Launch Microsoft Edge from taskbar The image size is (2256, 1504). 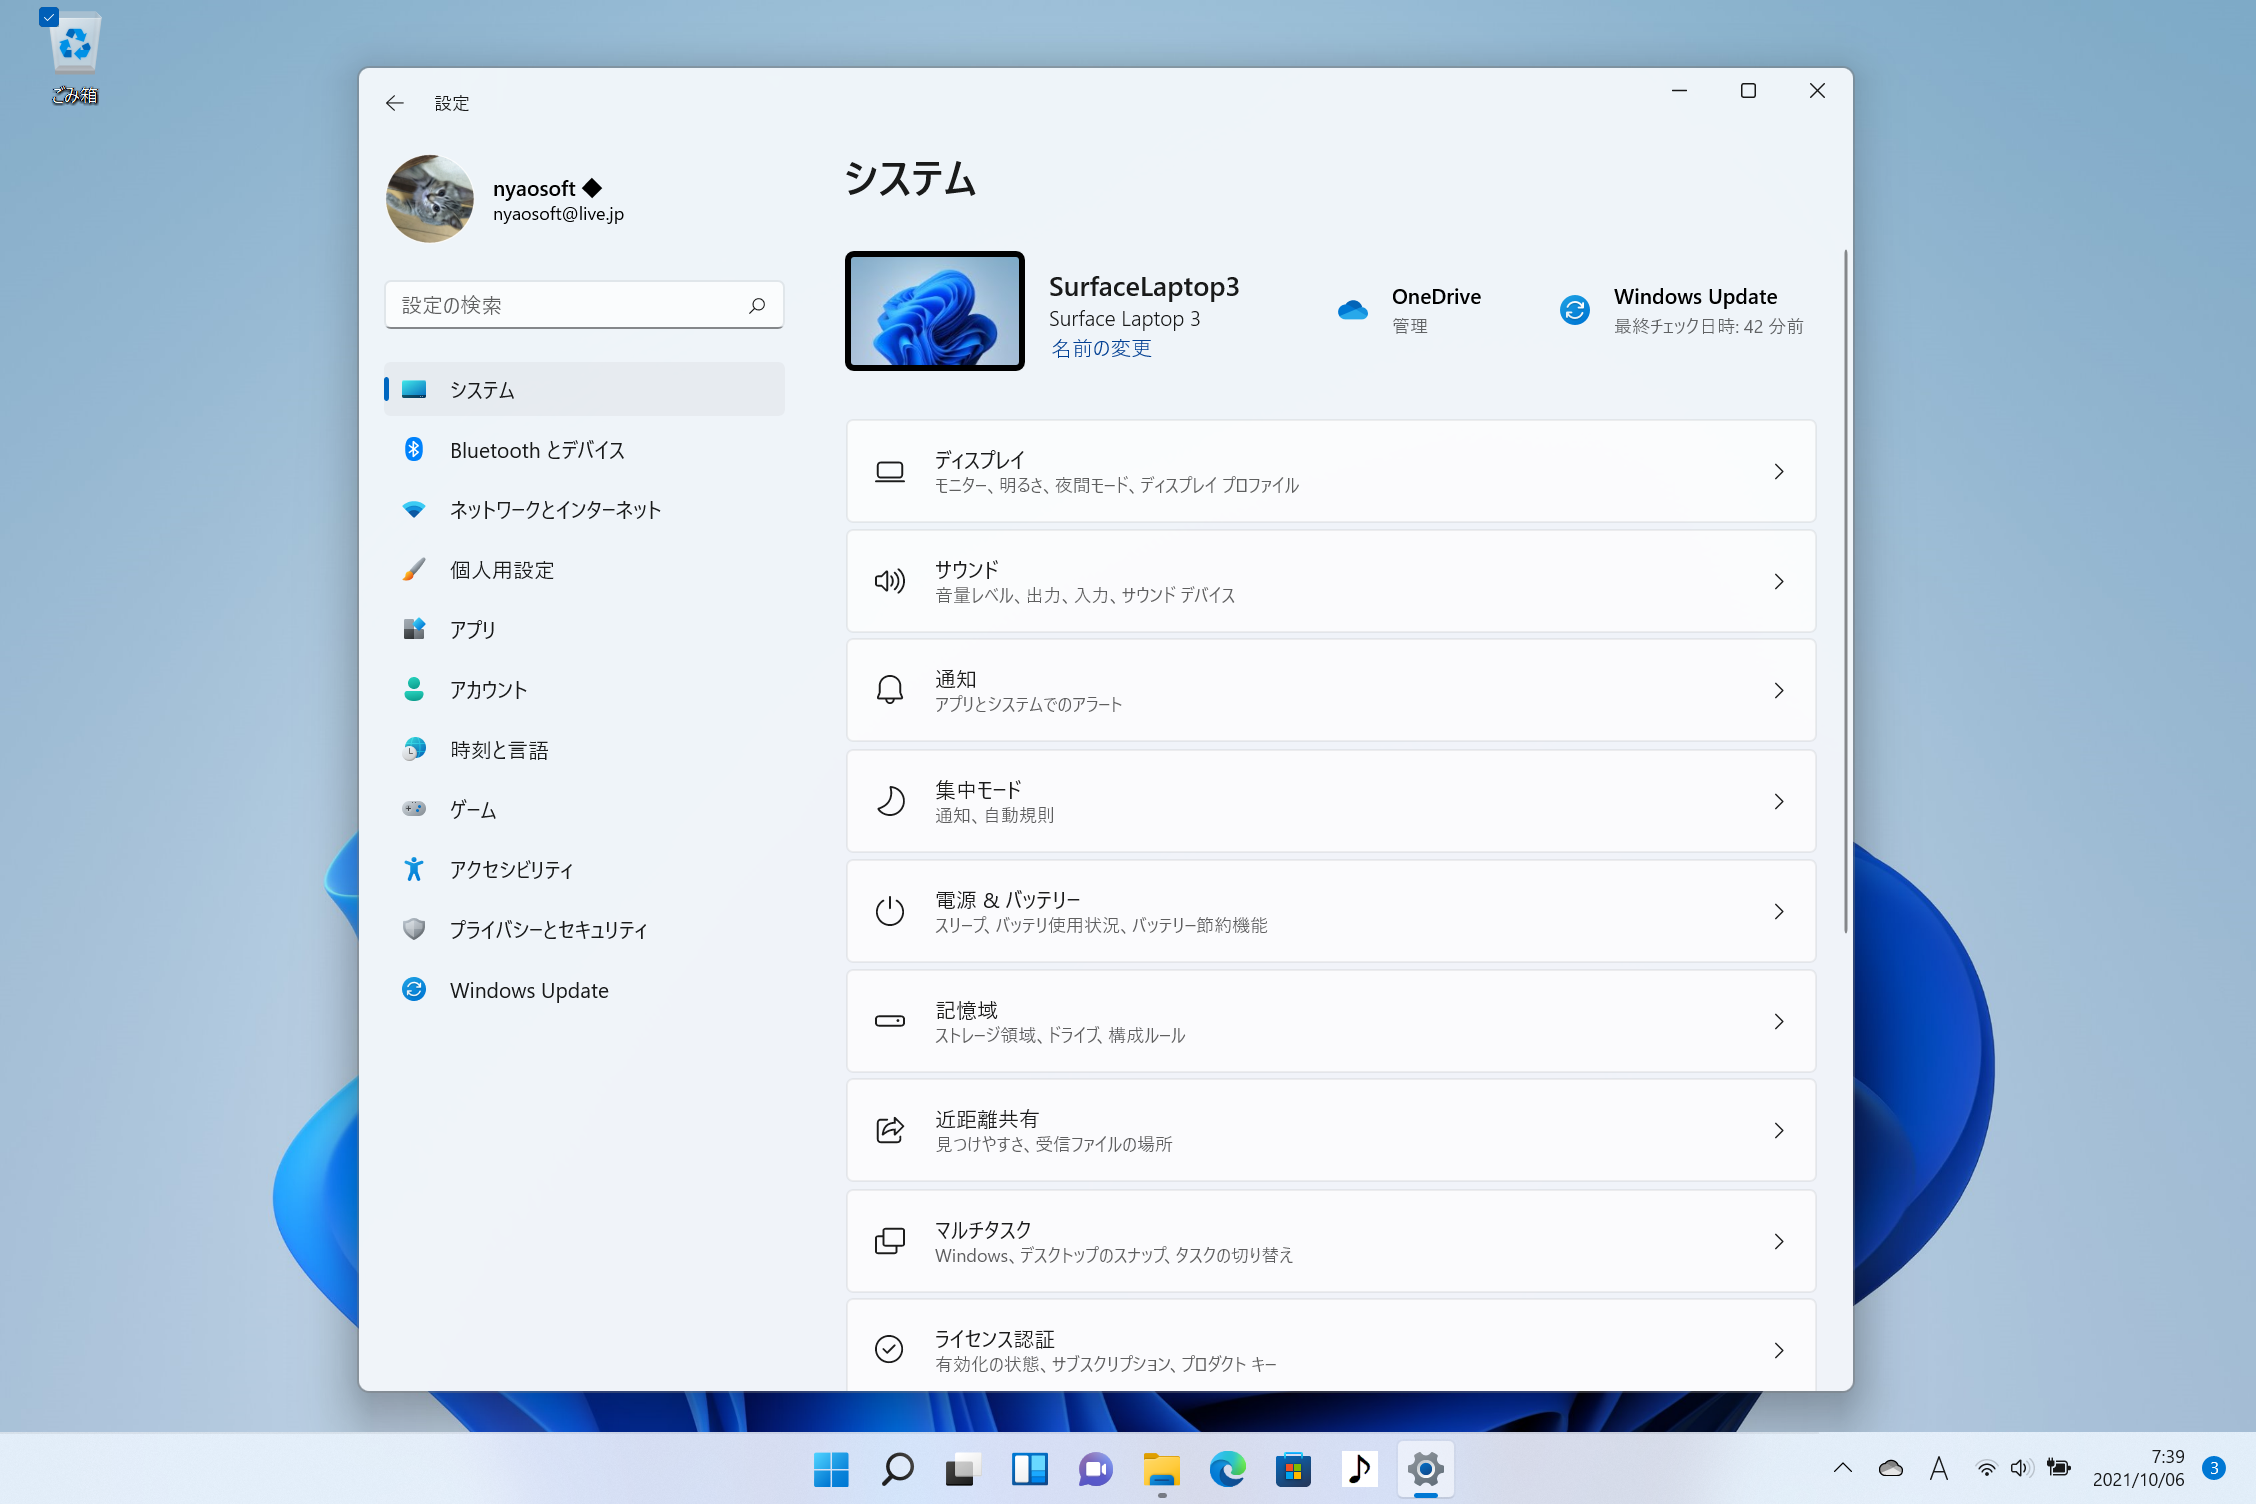coord(1227,1469)
